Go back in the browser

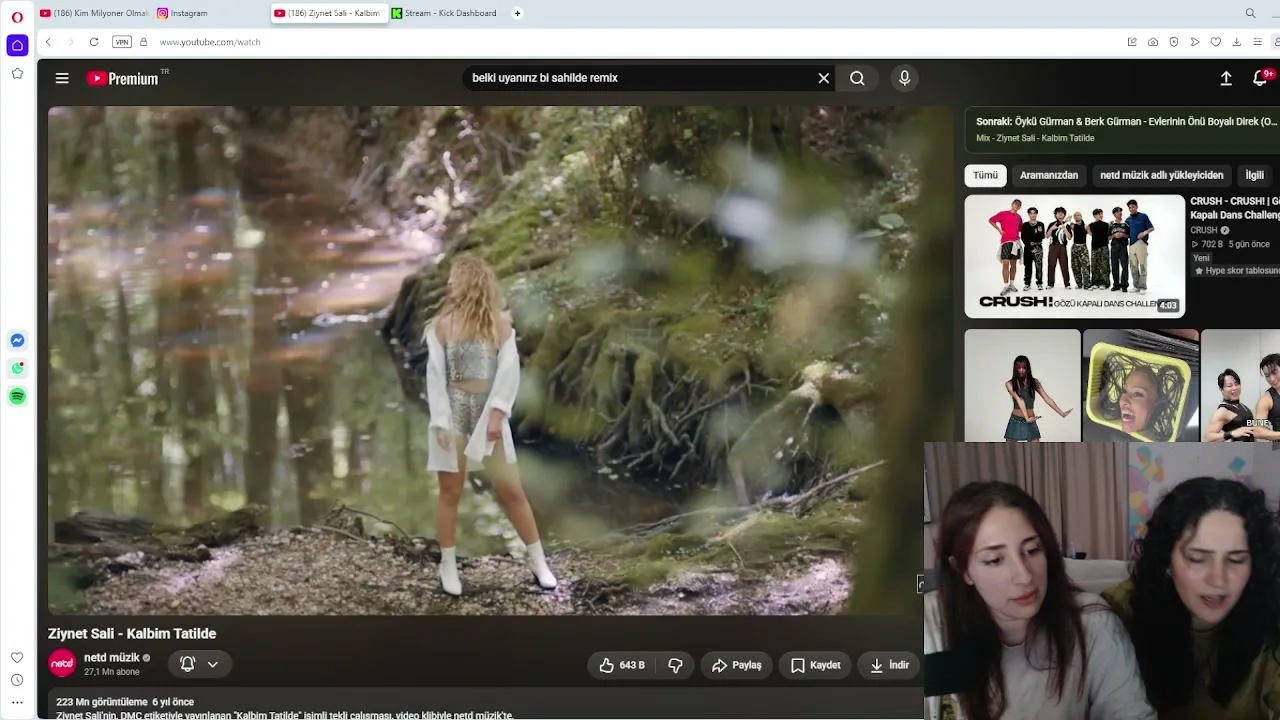[48, 42]
